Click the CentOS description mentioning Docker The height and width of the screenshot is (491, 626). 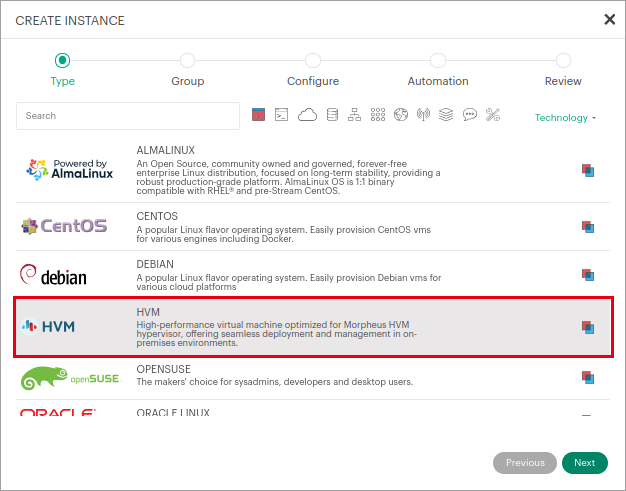pyautogui.click(x=283, y=234)
